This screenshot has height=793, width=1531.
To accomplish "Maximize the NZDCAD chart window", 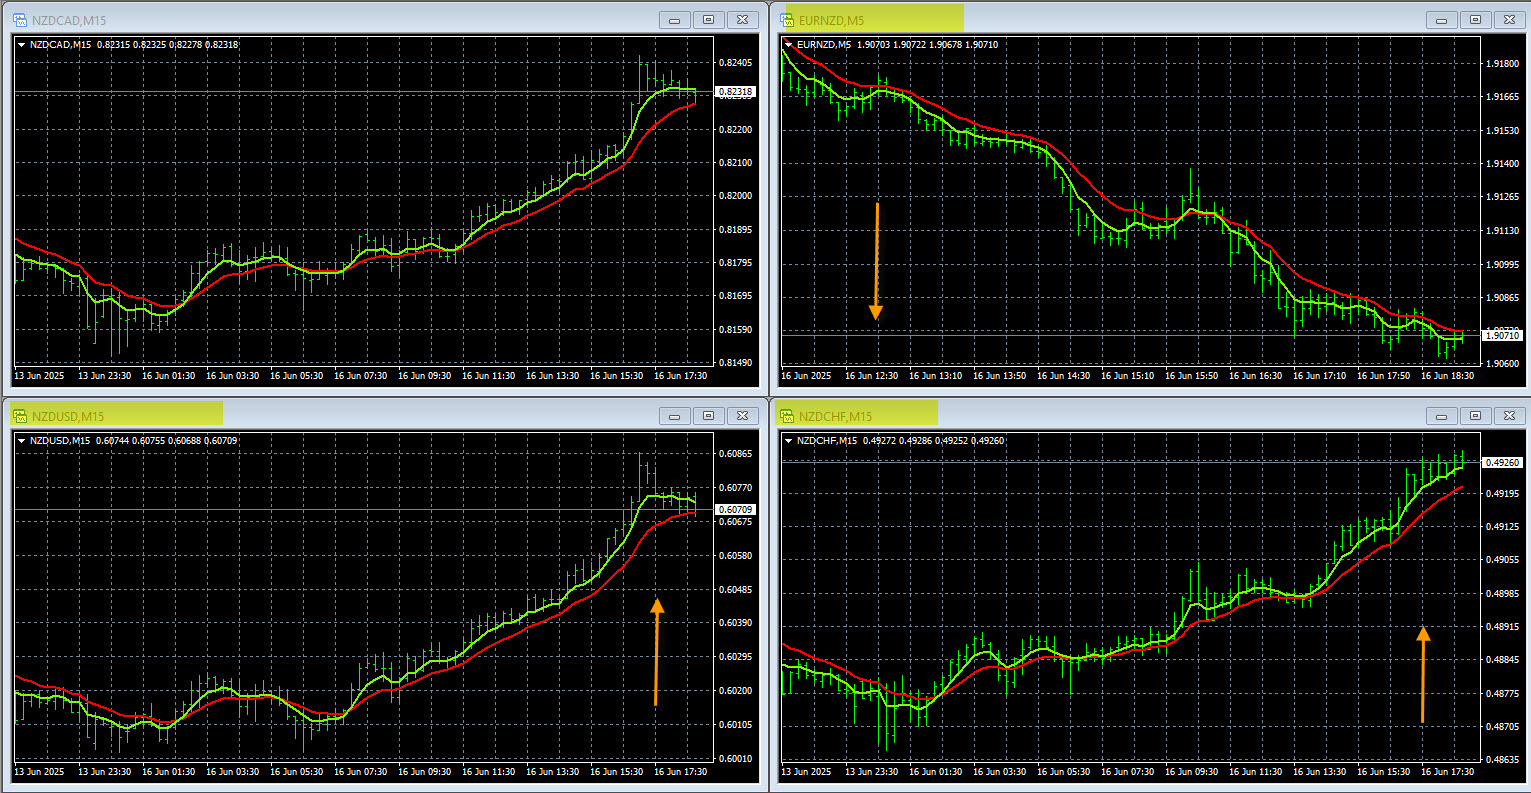I will (708, 19).
